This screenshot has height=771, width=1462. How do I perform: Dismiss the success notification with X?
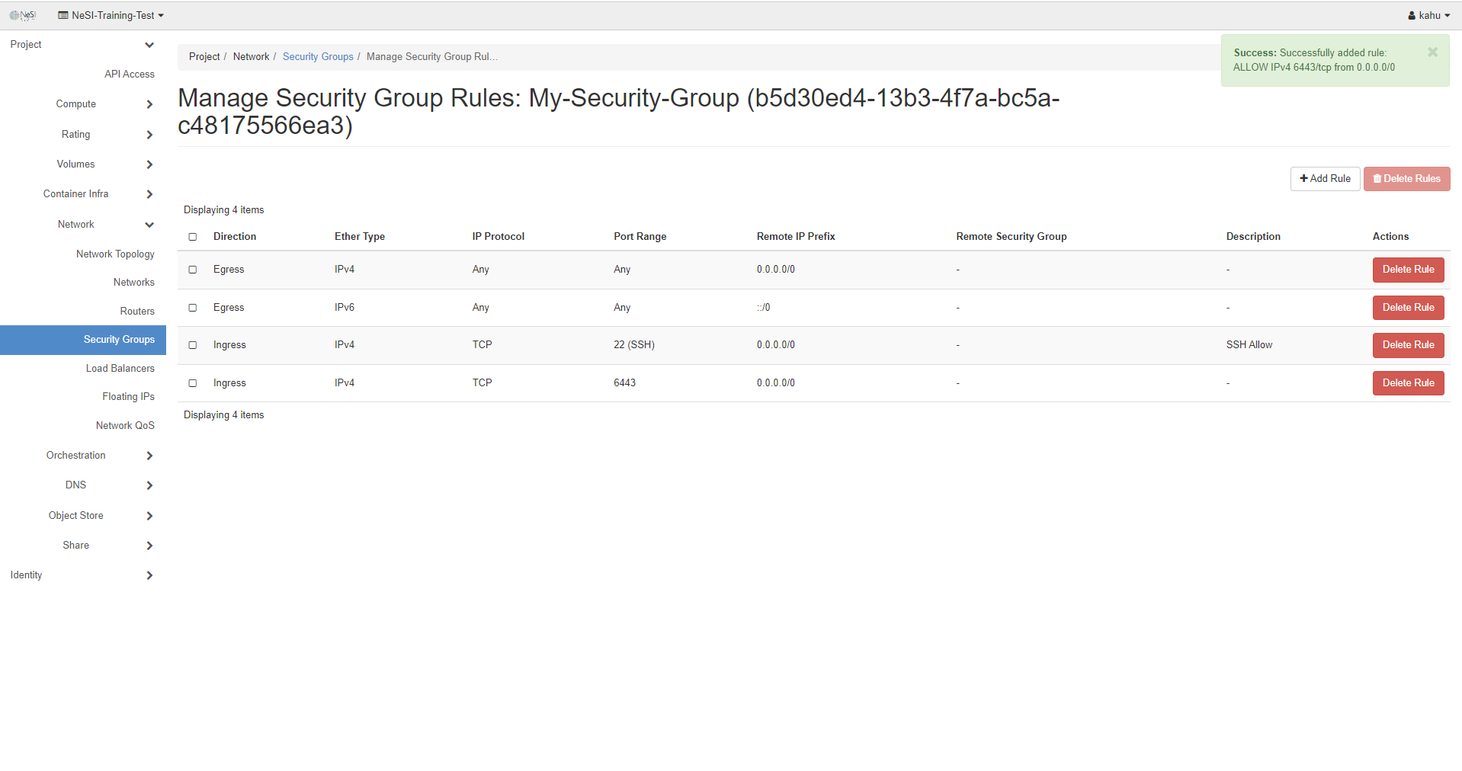point(1432,52)
